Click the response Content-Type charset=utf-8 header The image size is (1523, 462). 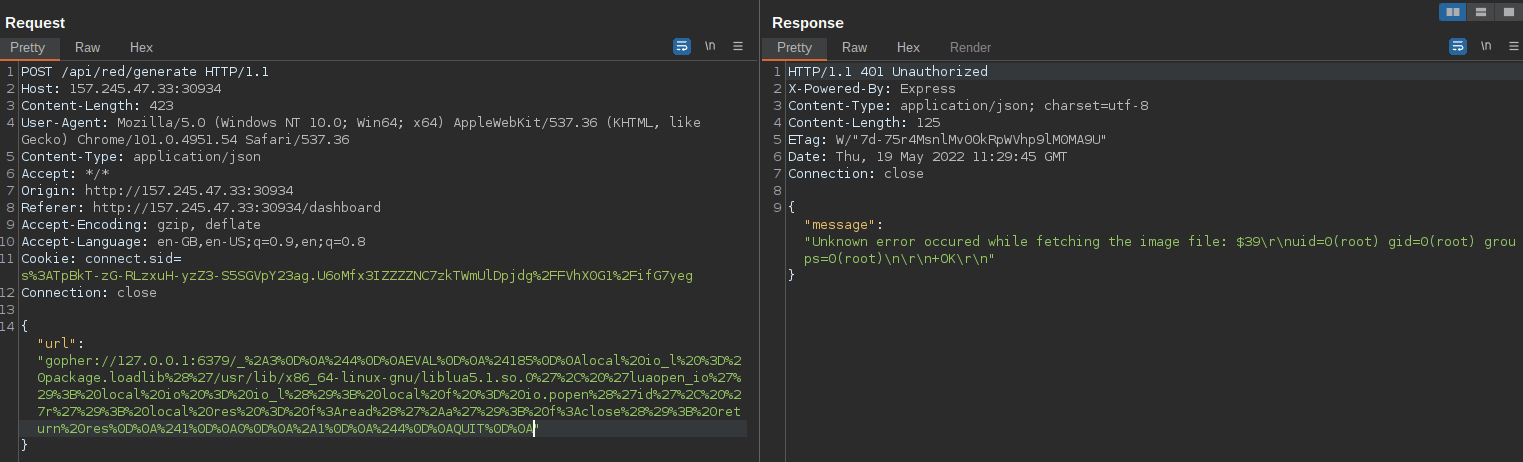tap(968, 106)
